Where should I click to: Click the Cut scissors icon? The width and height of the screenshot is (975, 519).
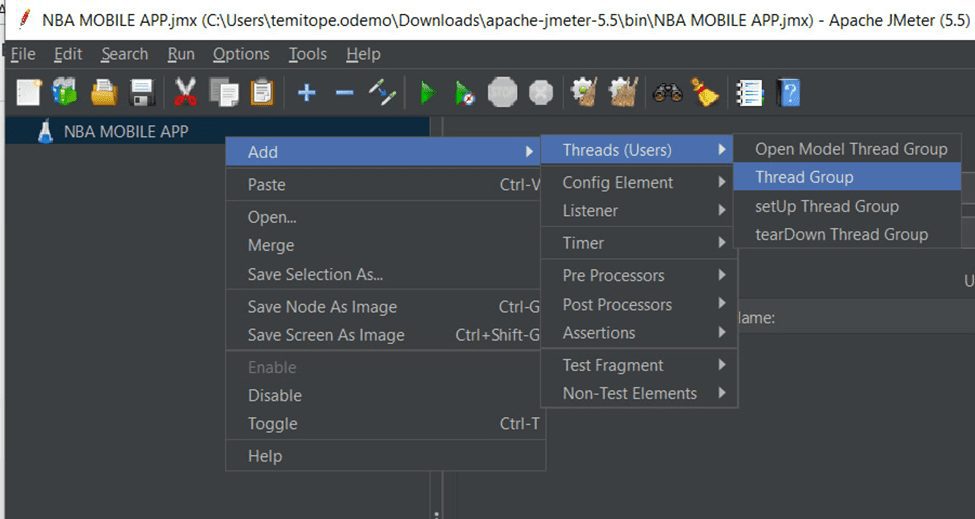185,93
